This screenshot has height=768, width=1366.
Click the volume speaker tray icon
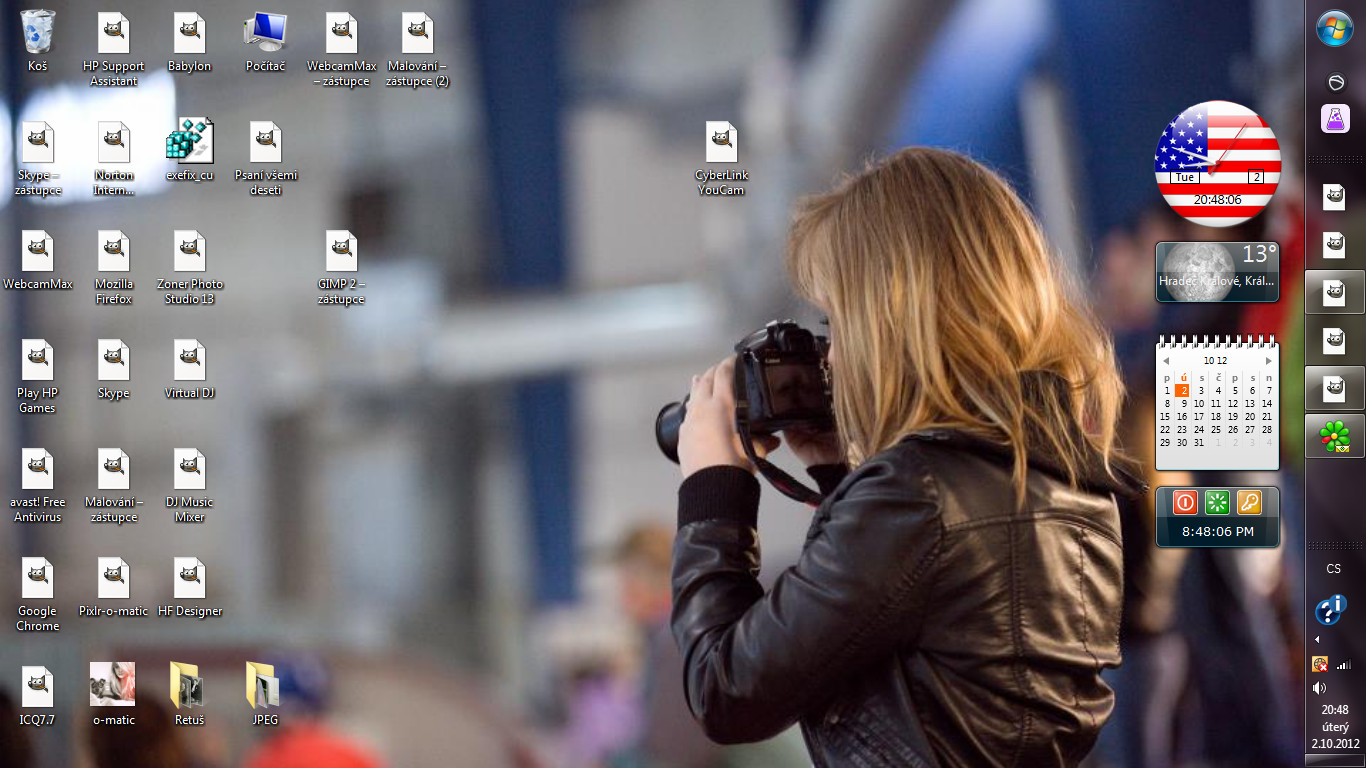[x=1320, y=688]
